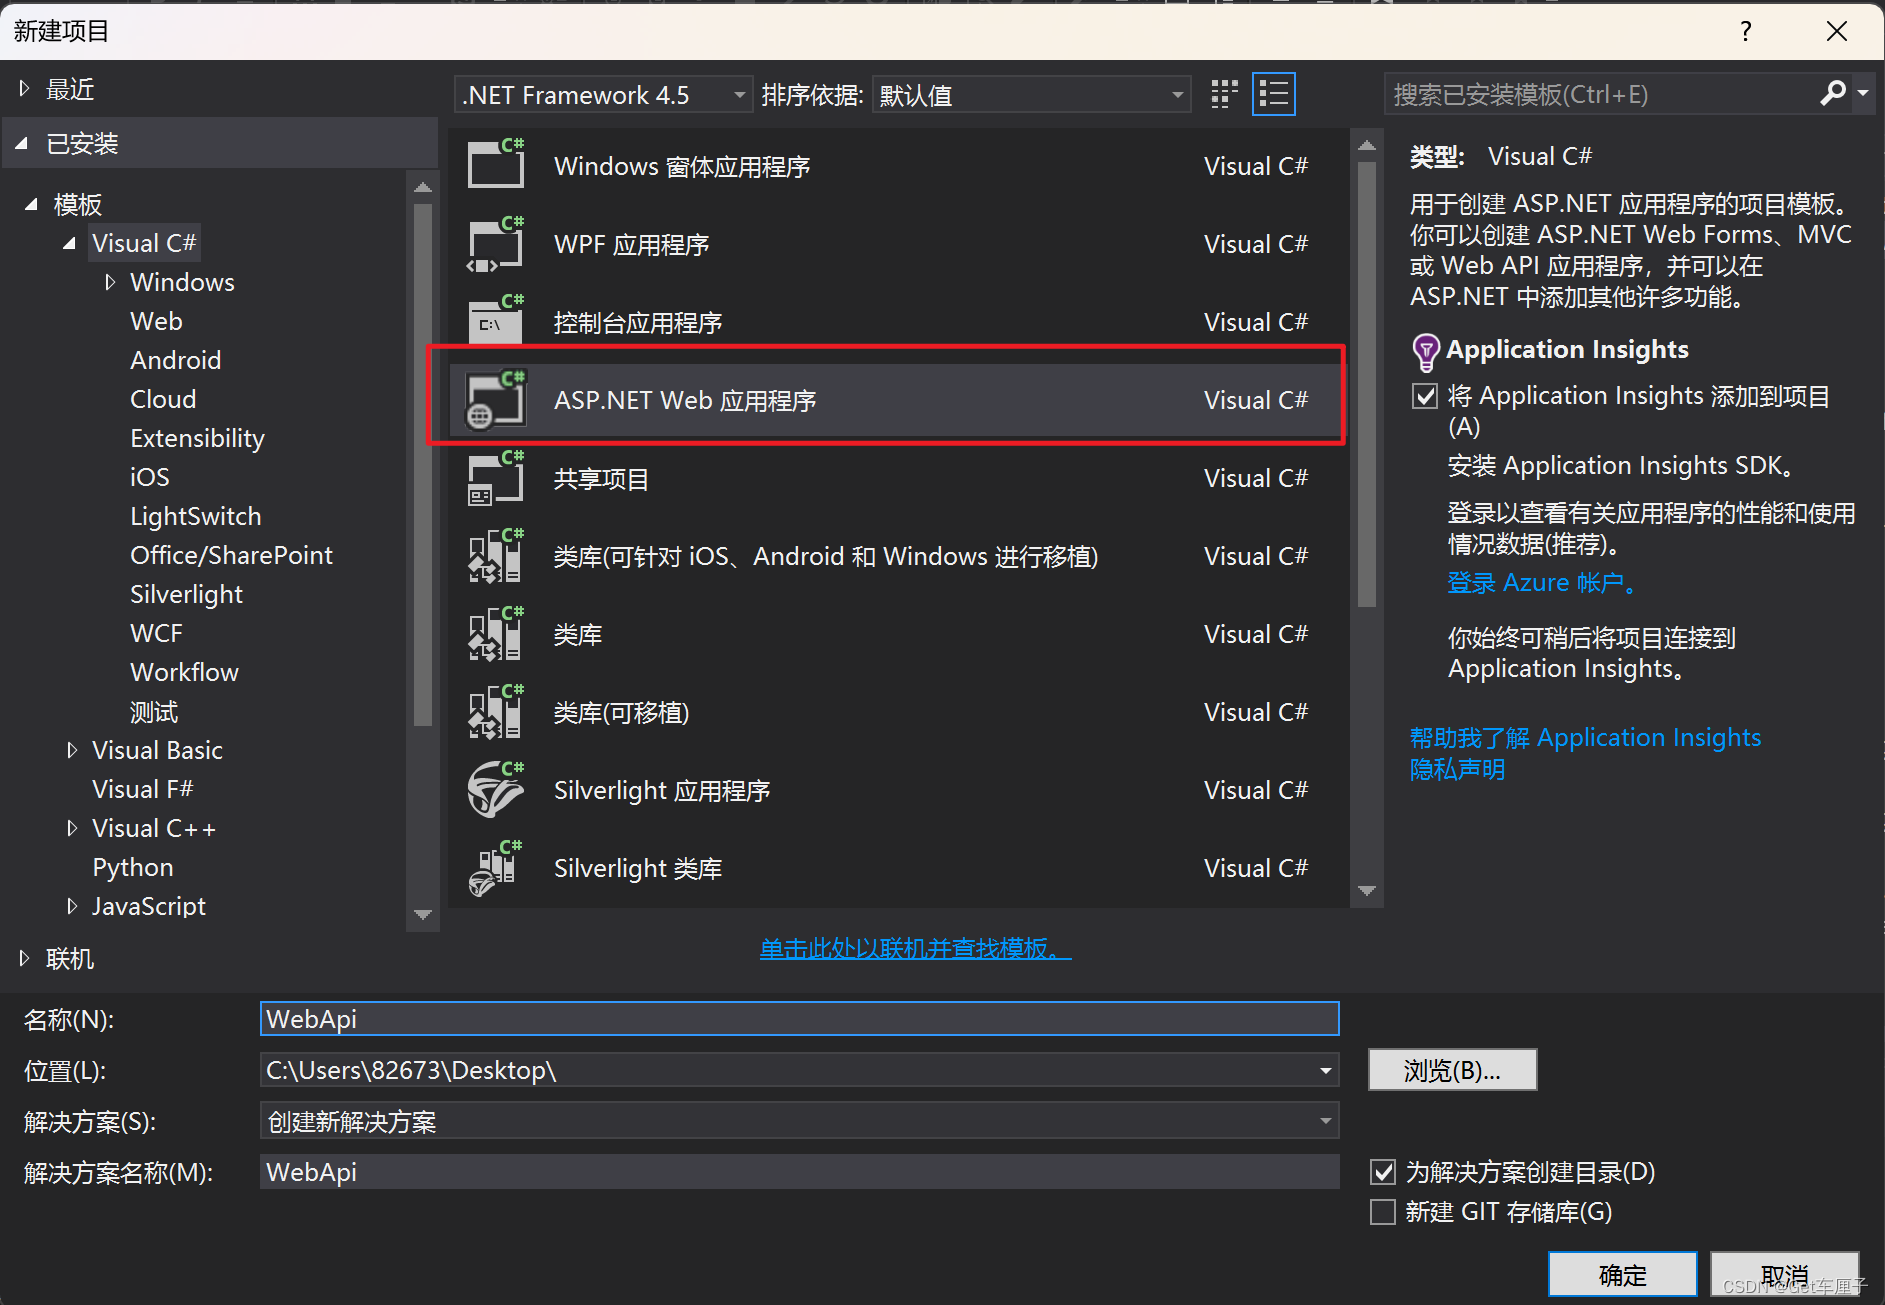The image size is (1885, 1305).
Task: Open link to find templates online
Action: click(915, 948)
